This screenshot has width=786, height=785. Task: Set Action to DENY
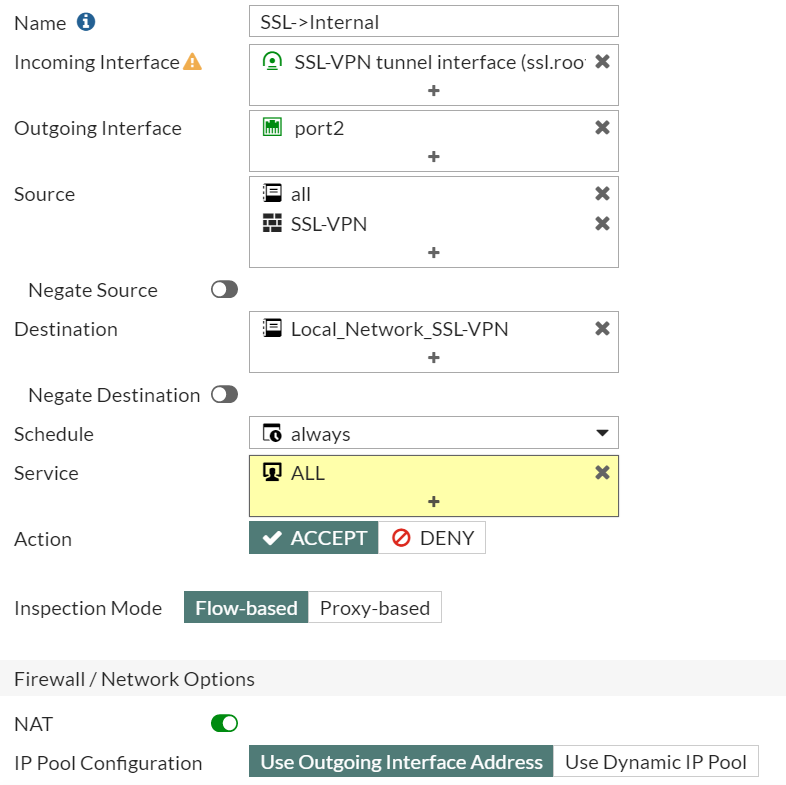(x=432, y=538)
